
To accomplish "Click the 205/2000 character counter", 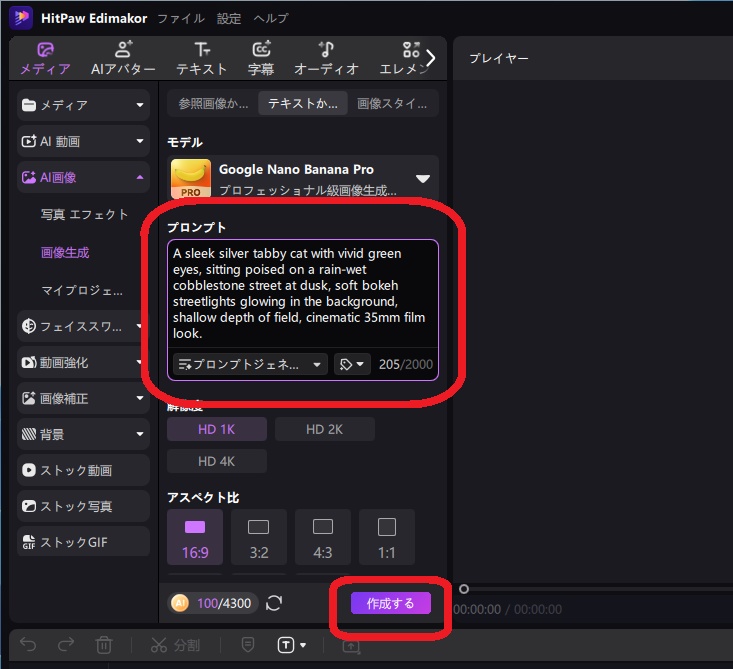I will point(406,364).
